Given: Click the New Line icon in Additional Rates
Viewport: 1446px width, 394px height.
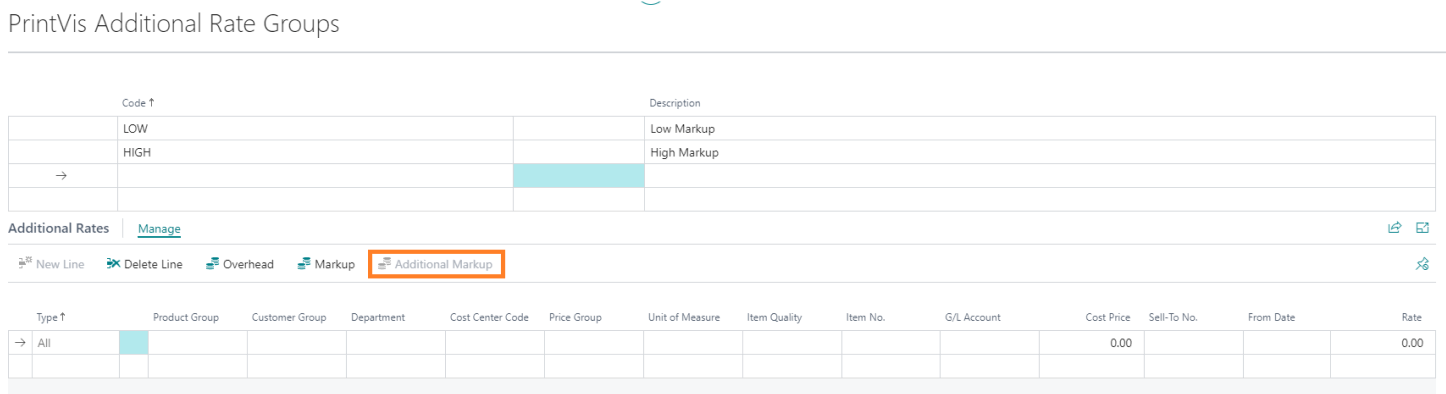Looking at the screenshot, I should pyautogui.click(x=25, y=264).
